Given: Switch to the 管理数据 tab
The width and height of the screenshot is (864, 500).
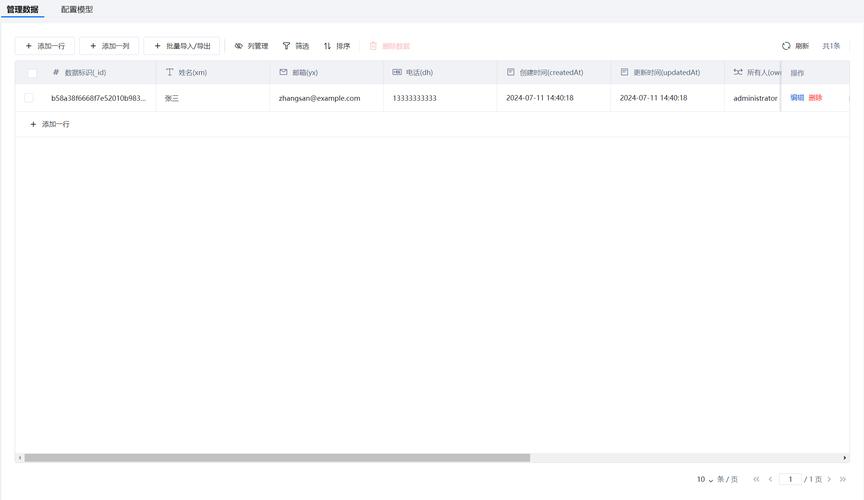Looking at the screenshot, I should [x=23, y=9].
